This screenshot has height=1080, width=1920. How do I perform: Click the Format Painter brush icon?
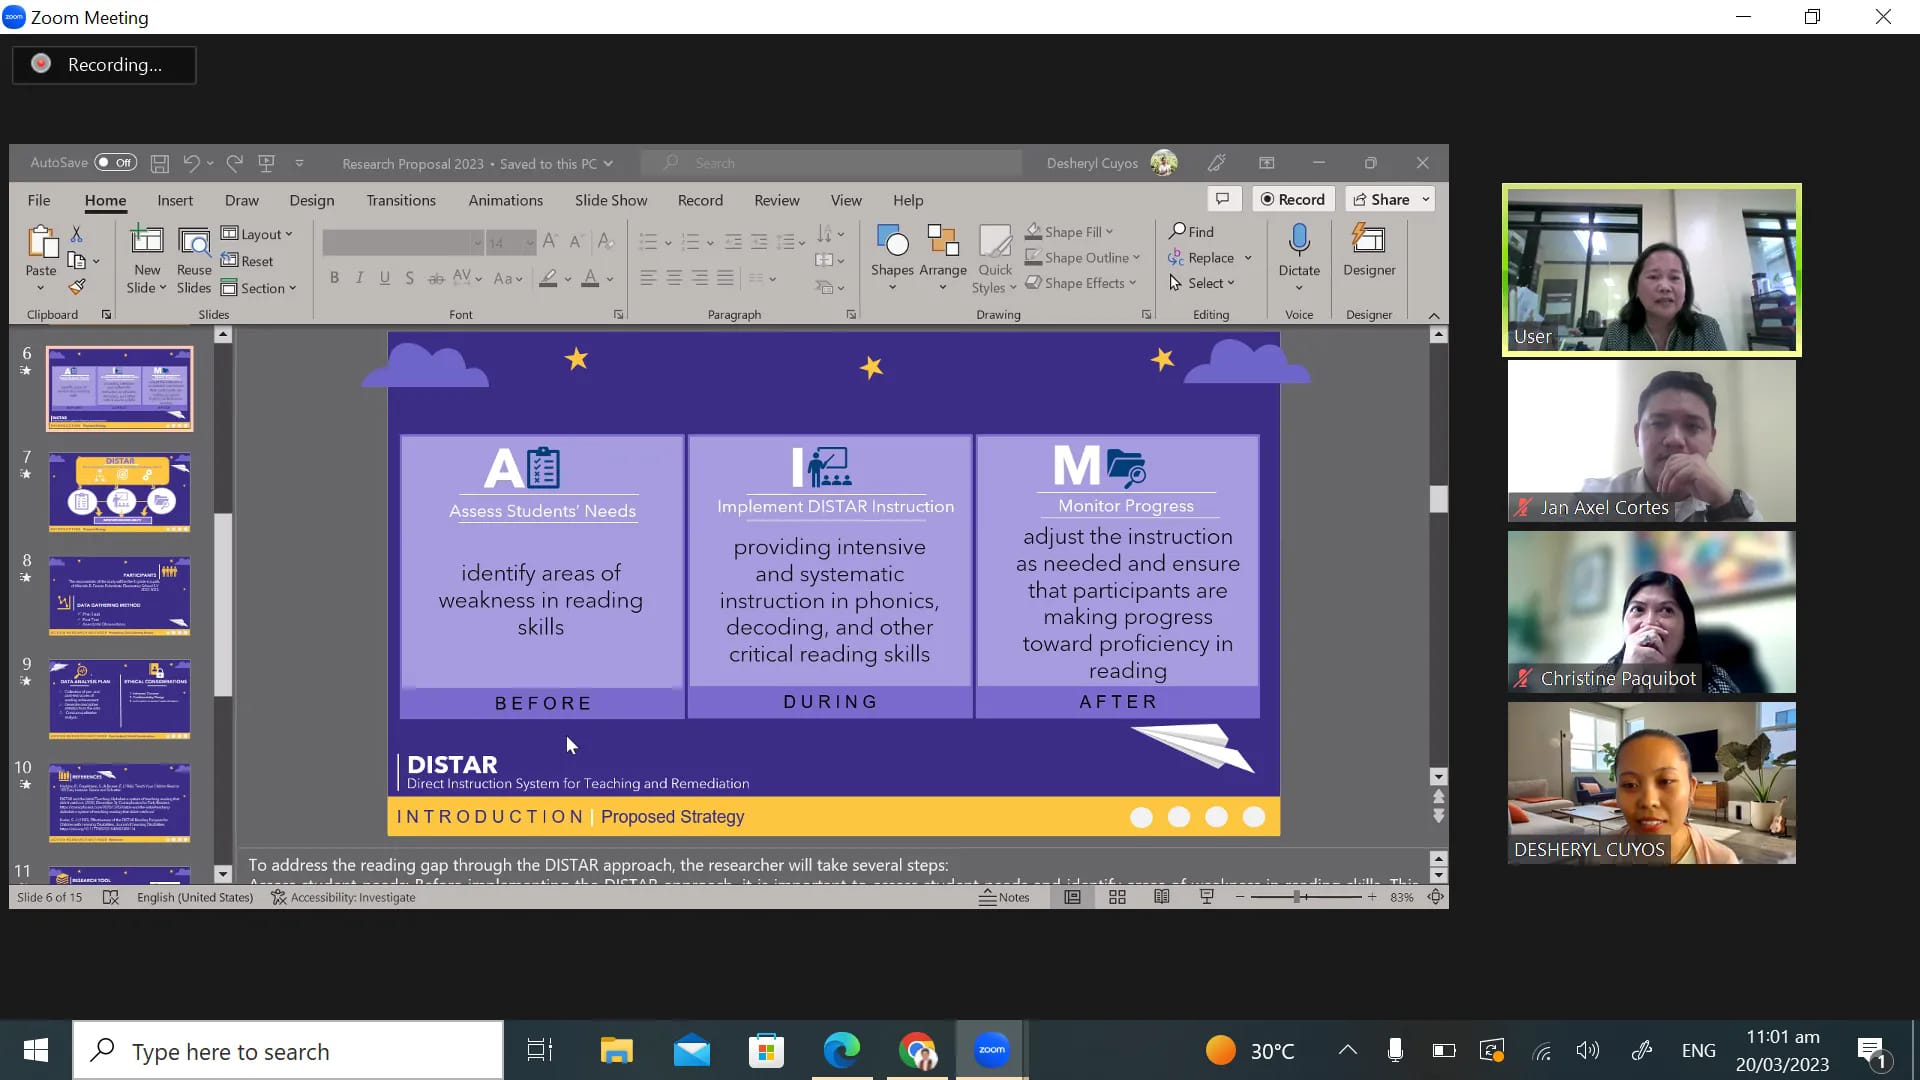(77, 287)
